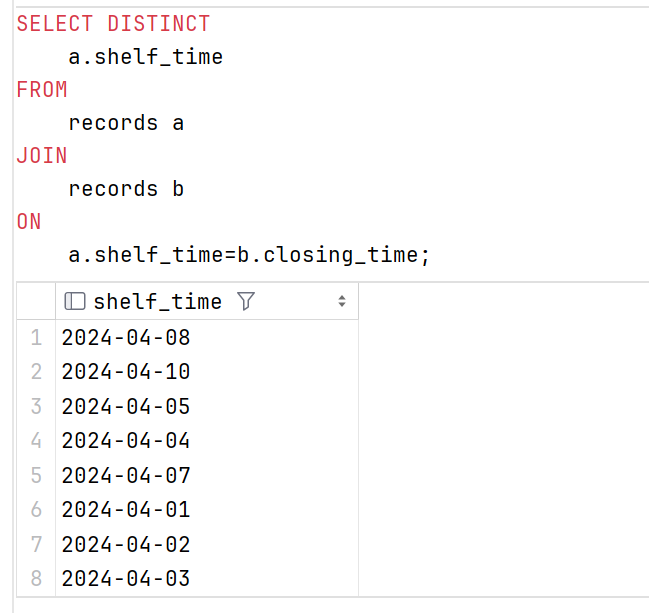This screenshot has width=649, height=613.
Task: Select row number 8 header
Action: 36,578
